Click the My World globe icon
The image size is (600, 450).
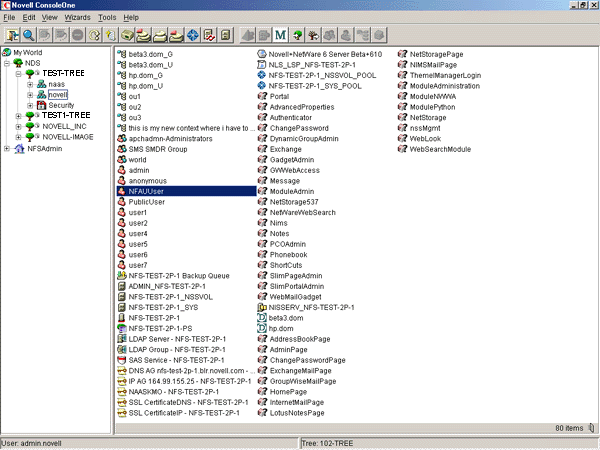(8, 52)
